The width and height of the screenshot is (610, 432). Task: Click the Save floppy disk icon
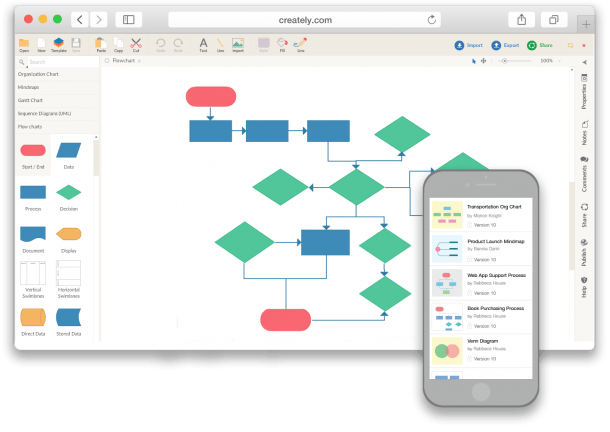76,43
